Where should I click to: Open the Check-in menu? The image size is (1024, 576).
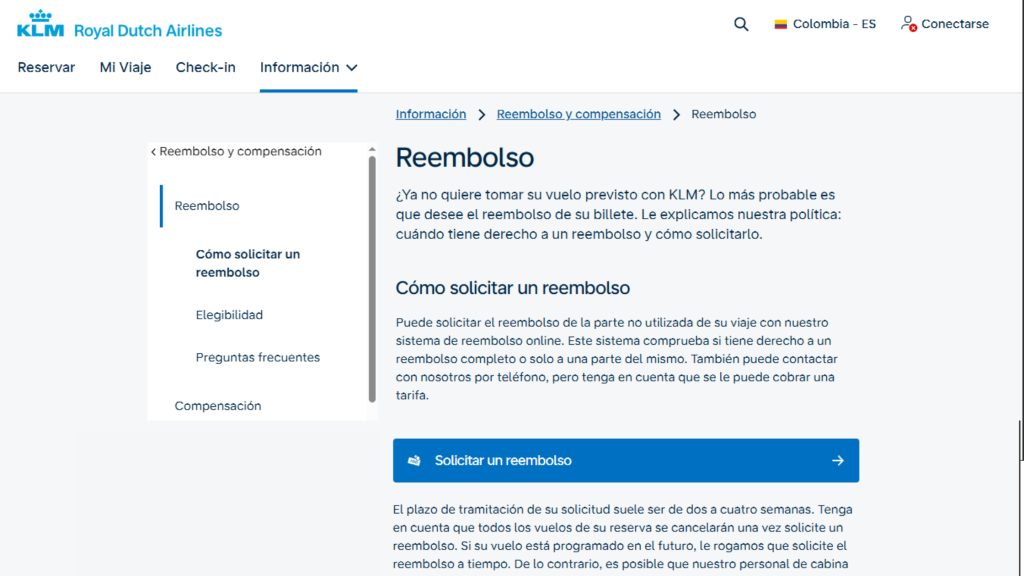pos(206,67)
